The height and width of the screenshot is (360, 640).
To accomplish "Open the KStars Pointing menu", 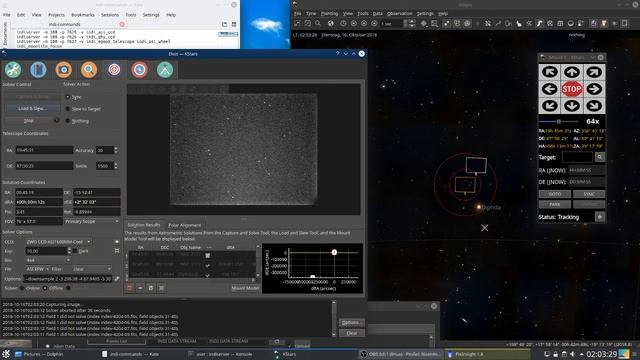I will (329, 13).
